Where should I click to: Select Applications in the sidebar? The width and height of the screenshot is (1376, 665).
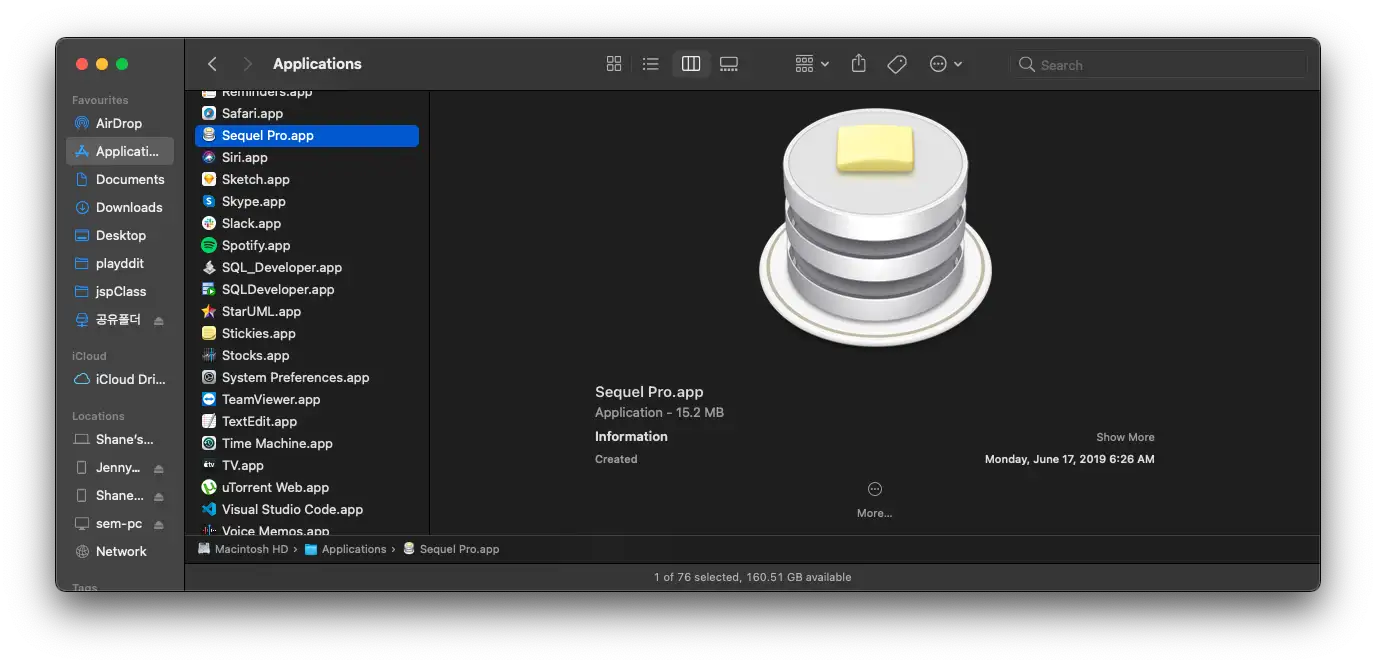pos(120,151)
